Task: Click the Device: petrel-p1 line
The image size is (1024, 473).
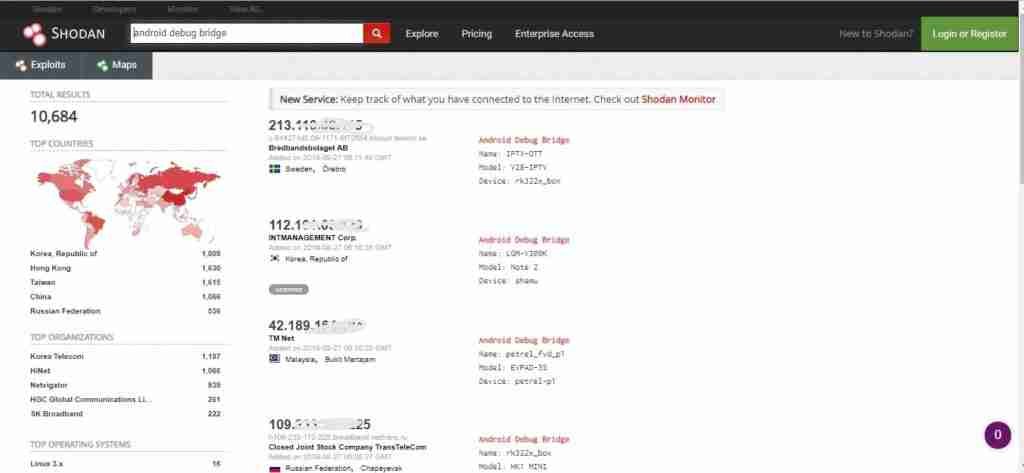Action: click(517, 381)
